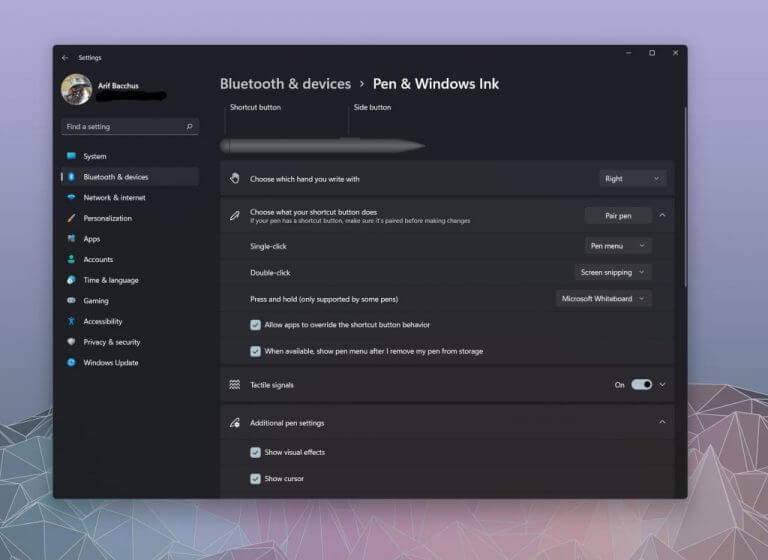This screenshot has width=768, height=560.
Task: Click the Personalization brush icon
Action: [72, 218]
